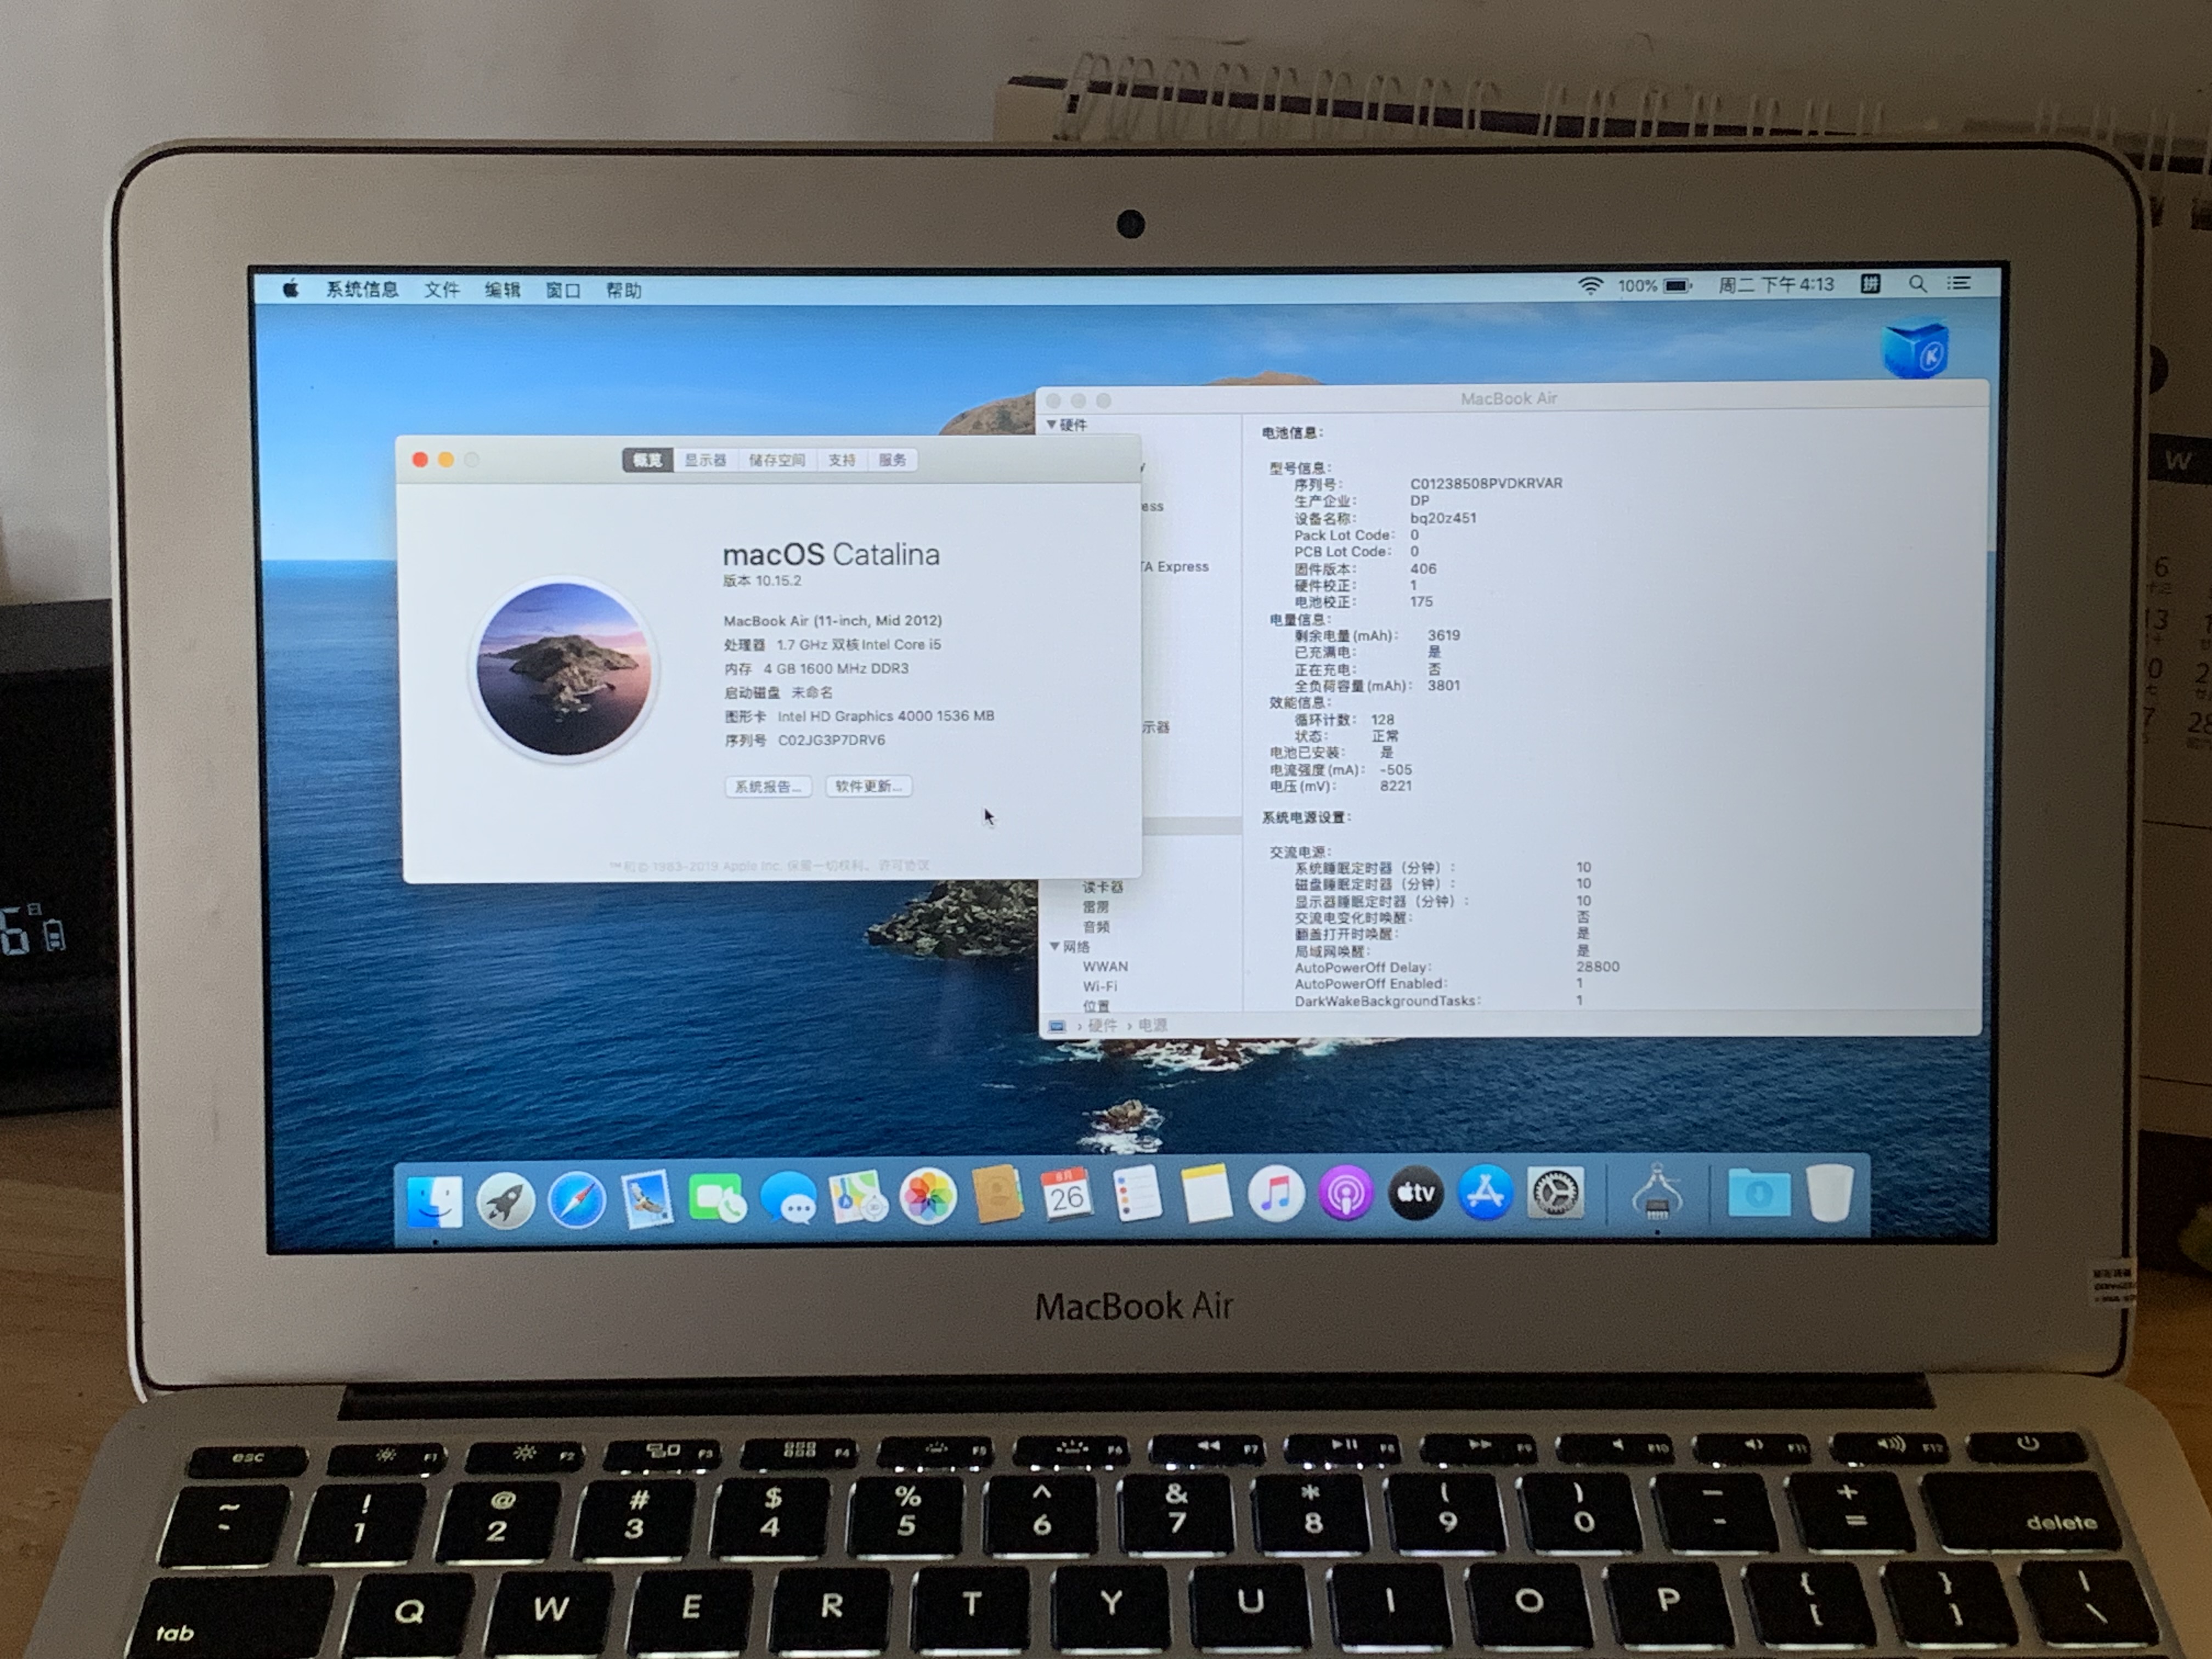Select 读卡器 in the sidebar
The image size is (2212, 1659).
tap(1103, 887)
